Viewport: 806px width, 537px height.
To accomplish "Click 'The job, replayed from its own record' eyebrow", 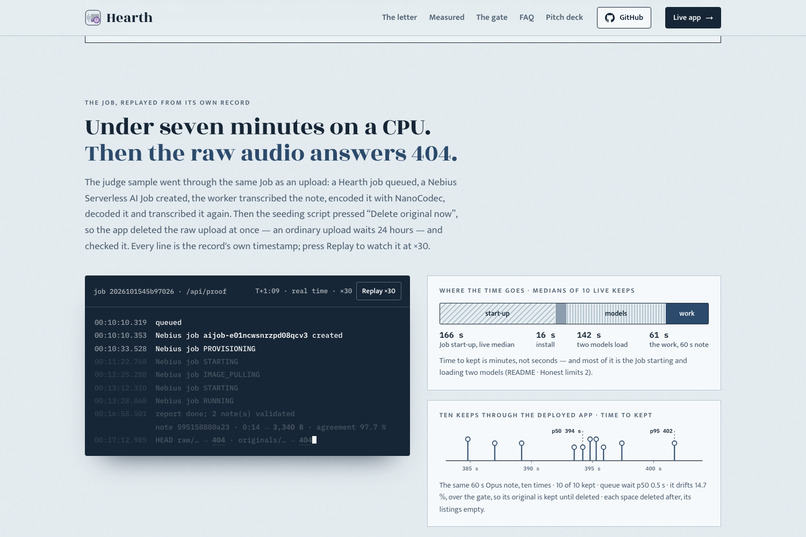I will point(167,103).
